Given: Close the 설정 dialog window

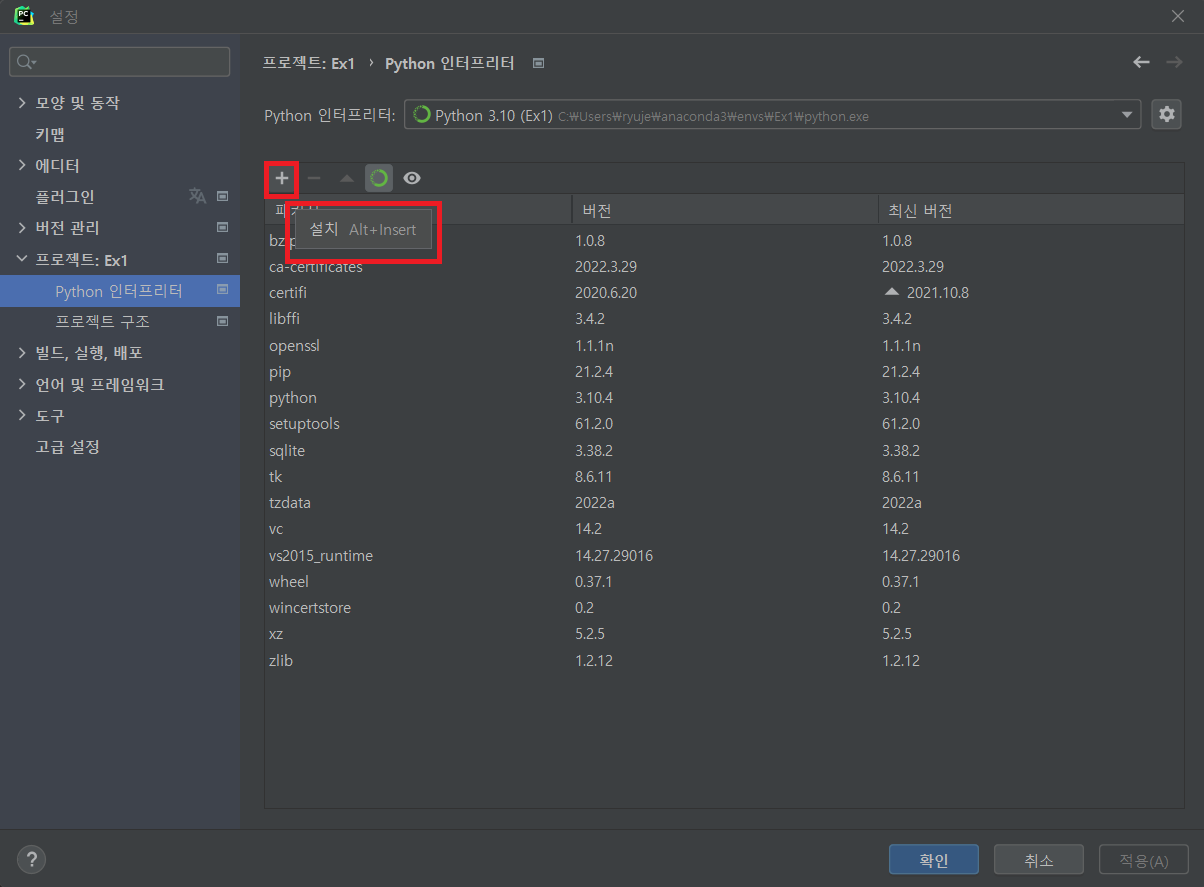Looking at the screenshot, I should 1177,16.
